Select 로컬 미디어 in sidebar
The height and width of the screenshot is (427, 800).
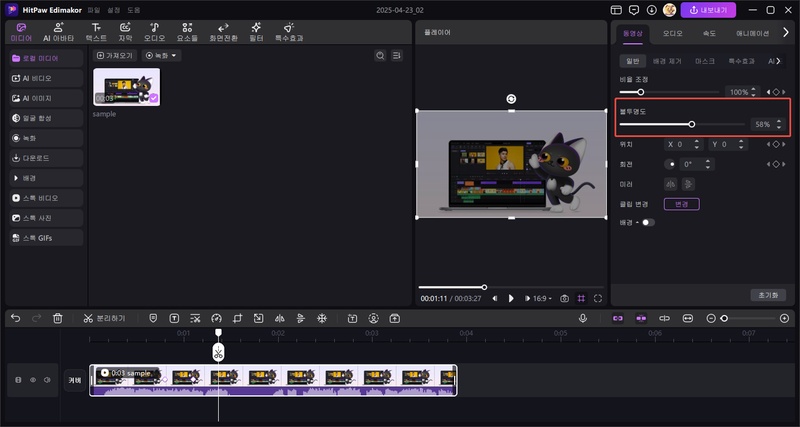tap(46, 58)
